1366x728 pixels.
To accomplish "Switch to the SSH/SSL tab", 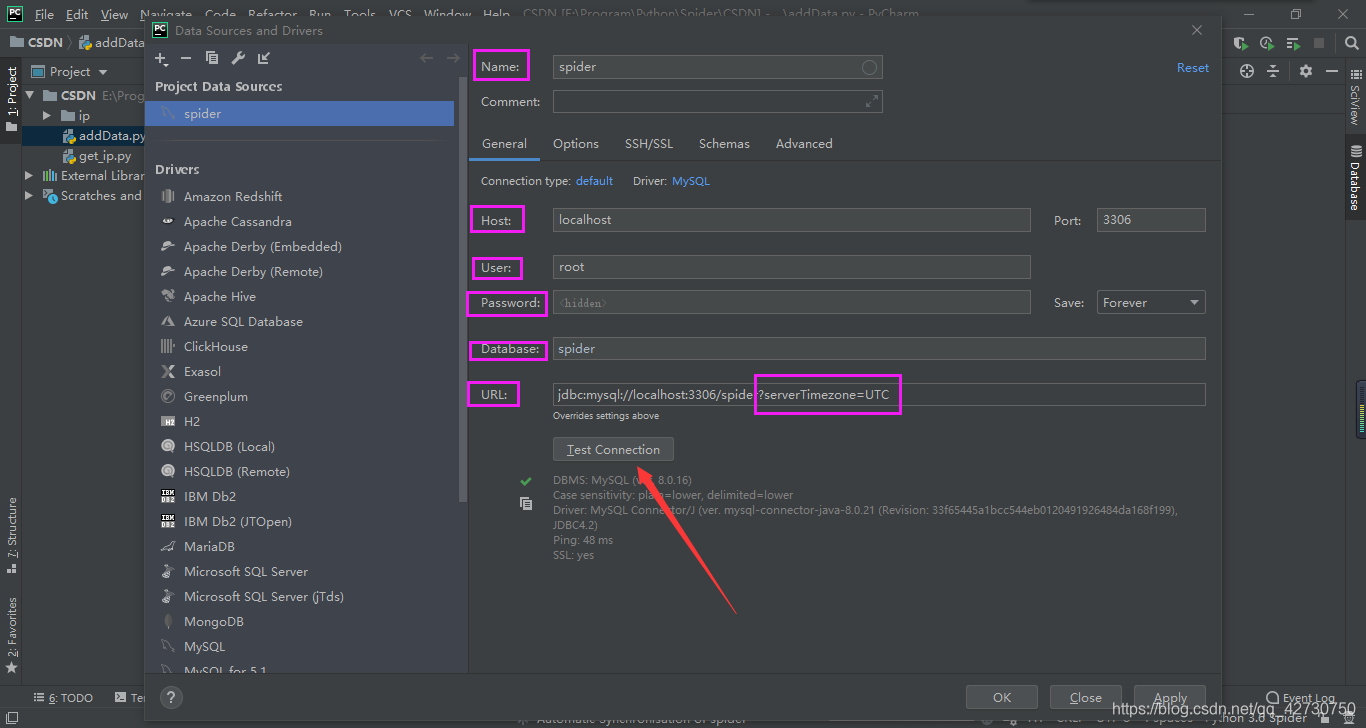I will pyautogui.click(x=649, y=143).
